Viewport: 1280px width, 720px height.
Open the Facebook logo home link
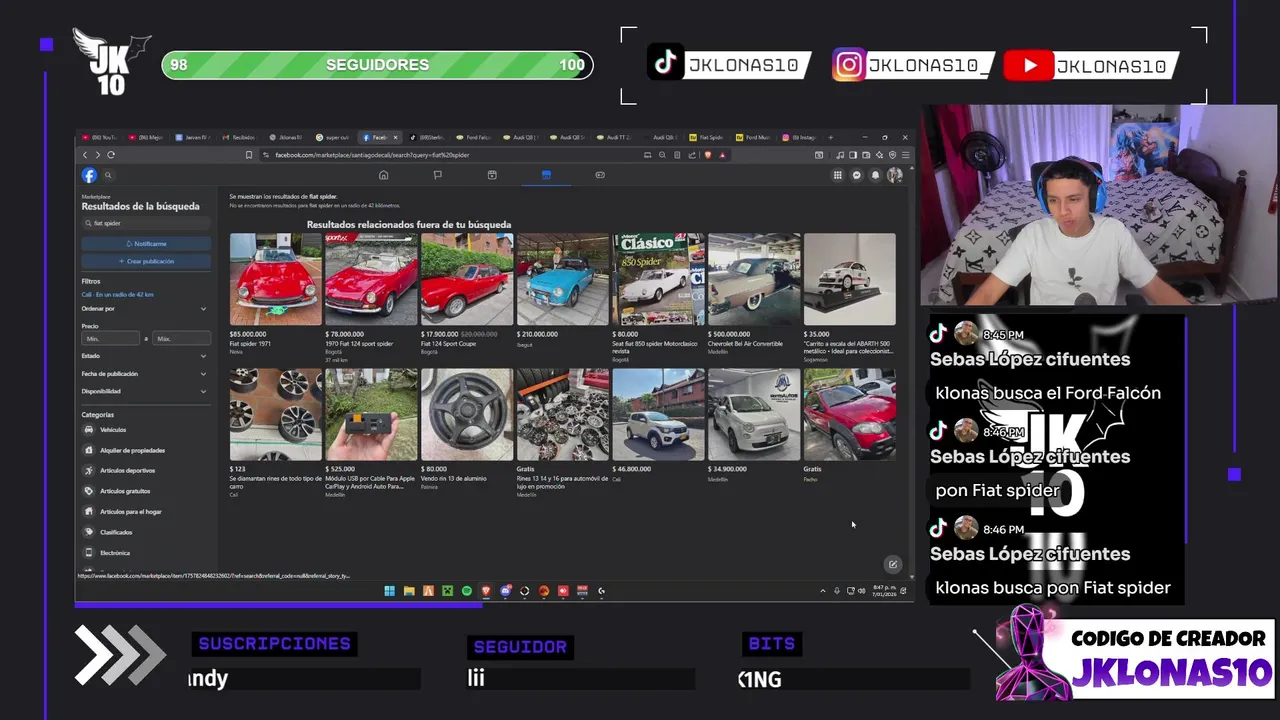(90, 175)
